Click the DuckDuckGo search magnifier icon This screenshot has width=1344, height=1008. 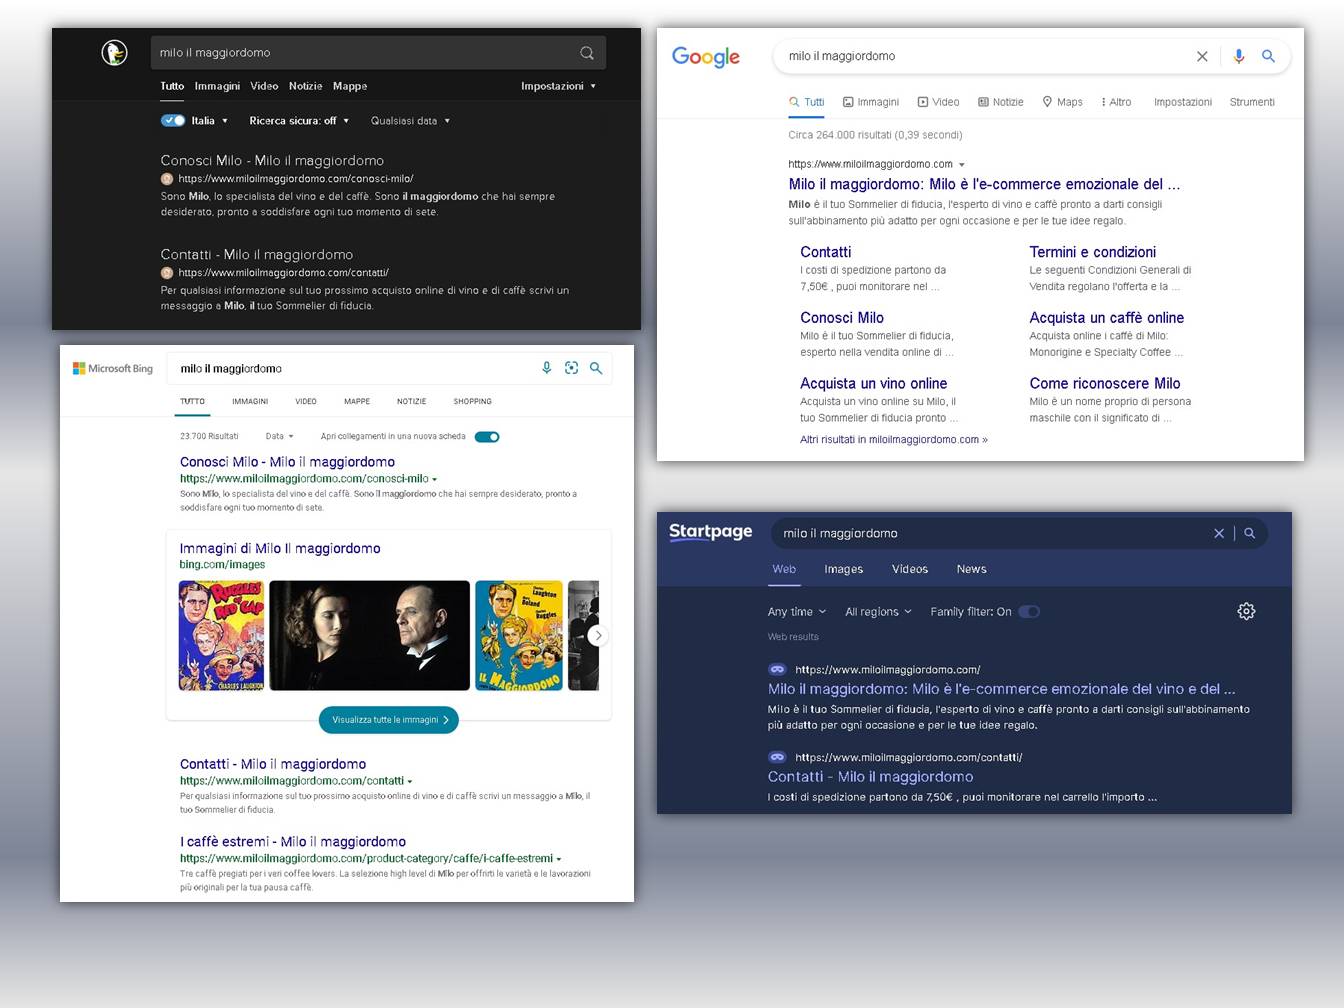587,53
